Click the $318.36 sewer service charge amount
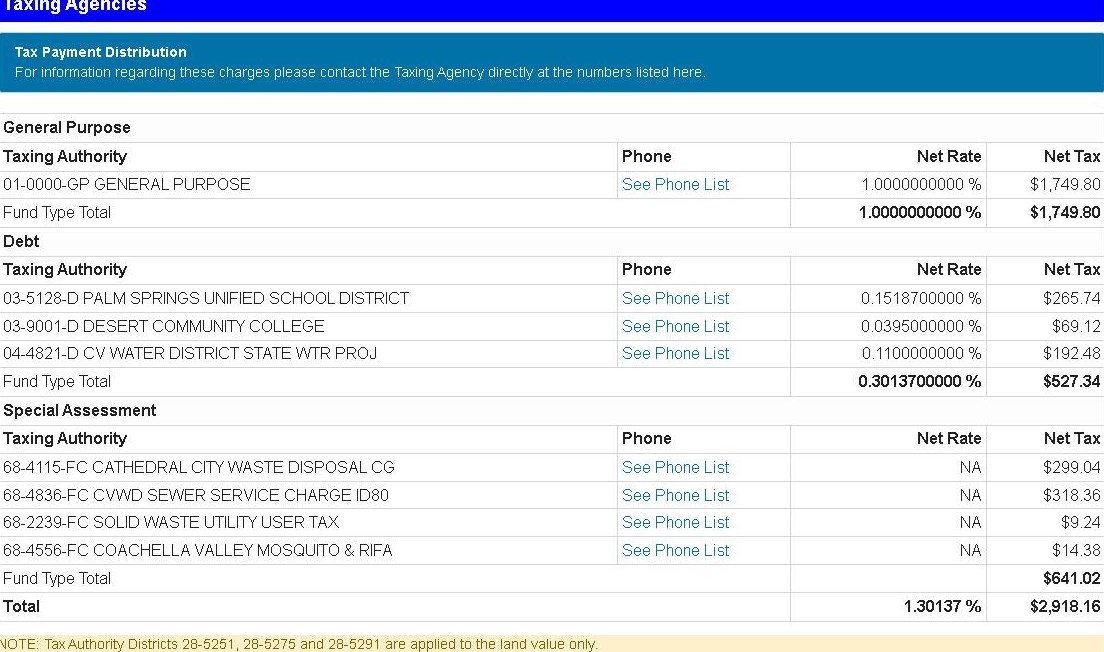1104x652 pixels. tap(1071, 495)
